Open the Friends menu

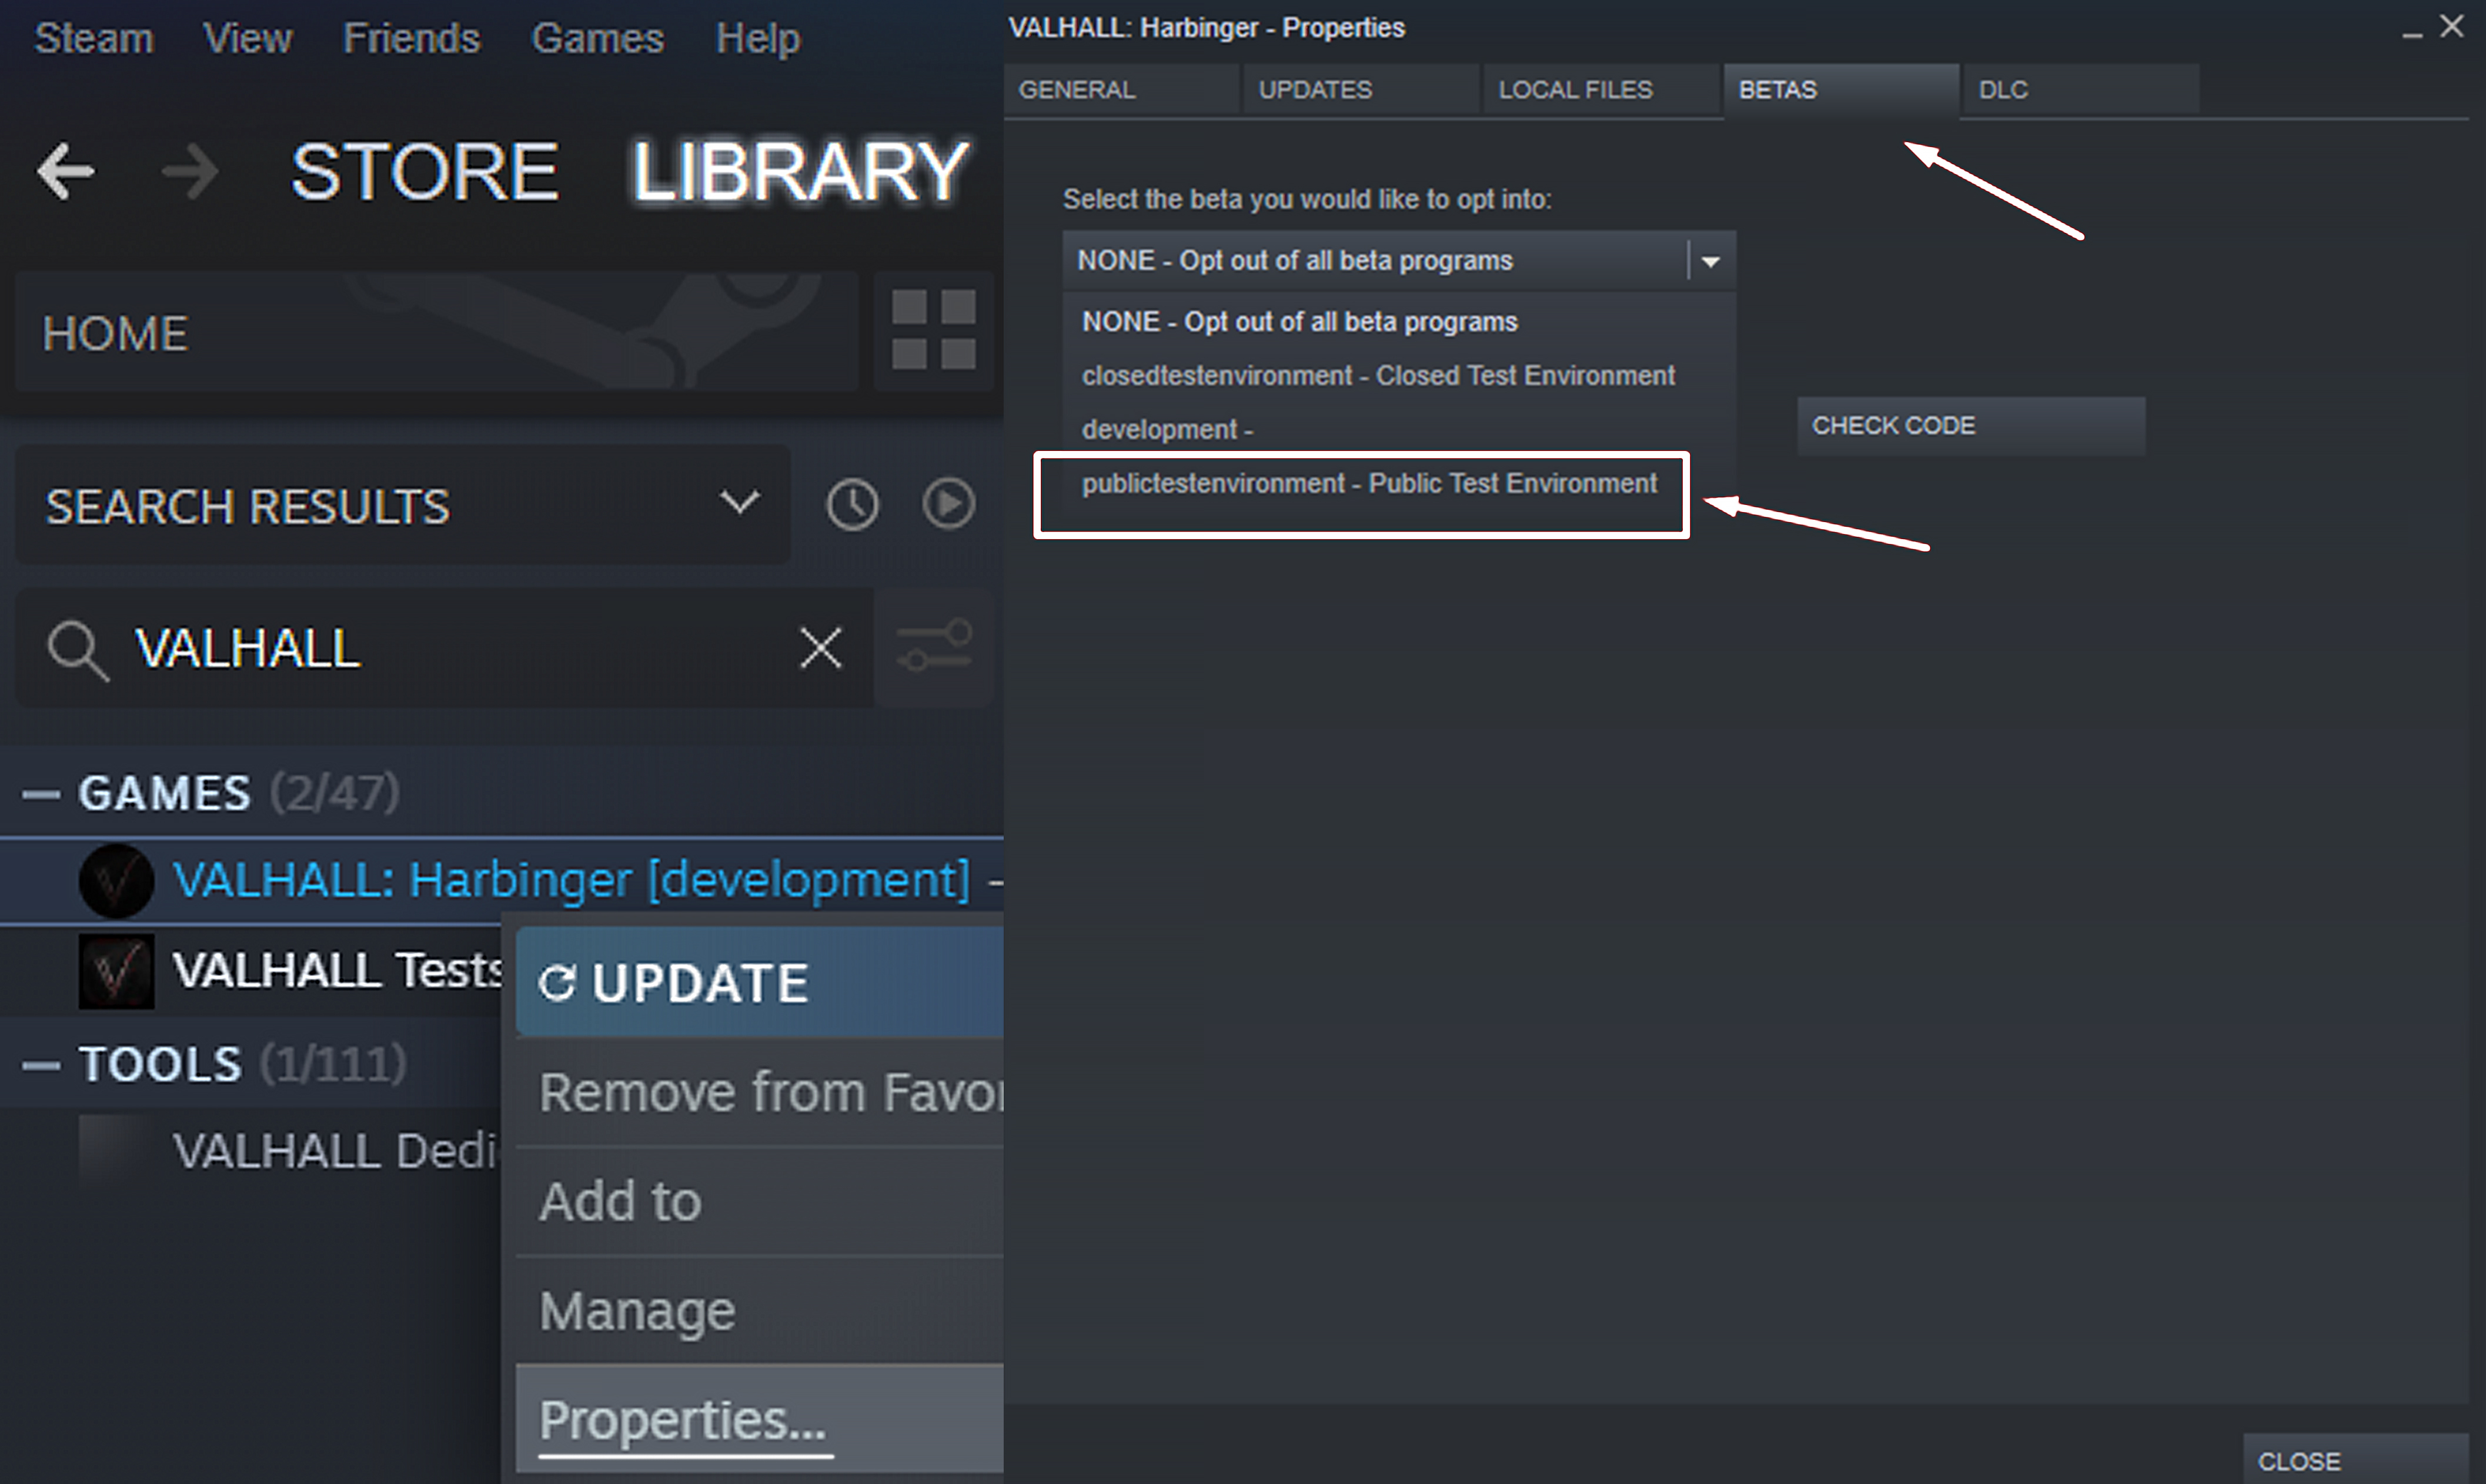click(x=411, y=38)
